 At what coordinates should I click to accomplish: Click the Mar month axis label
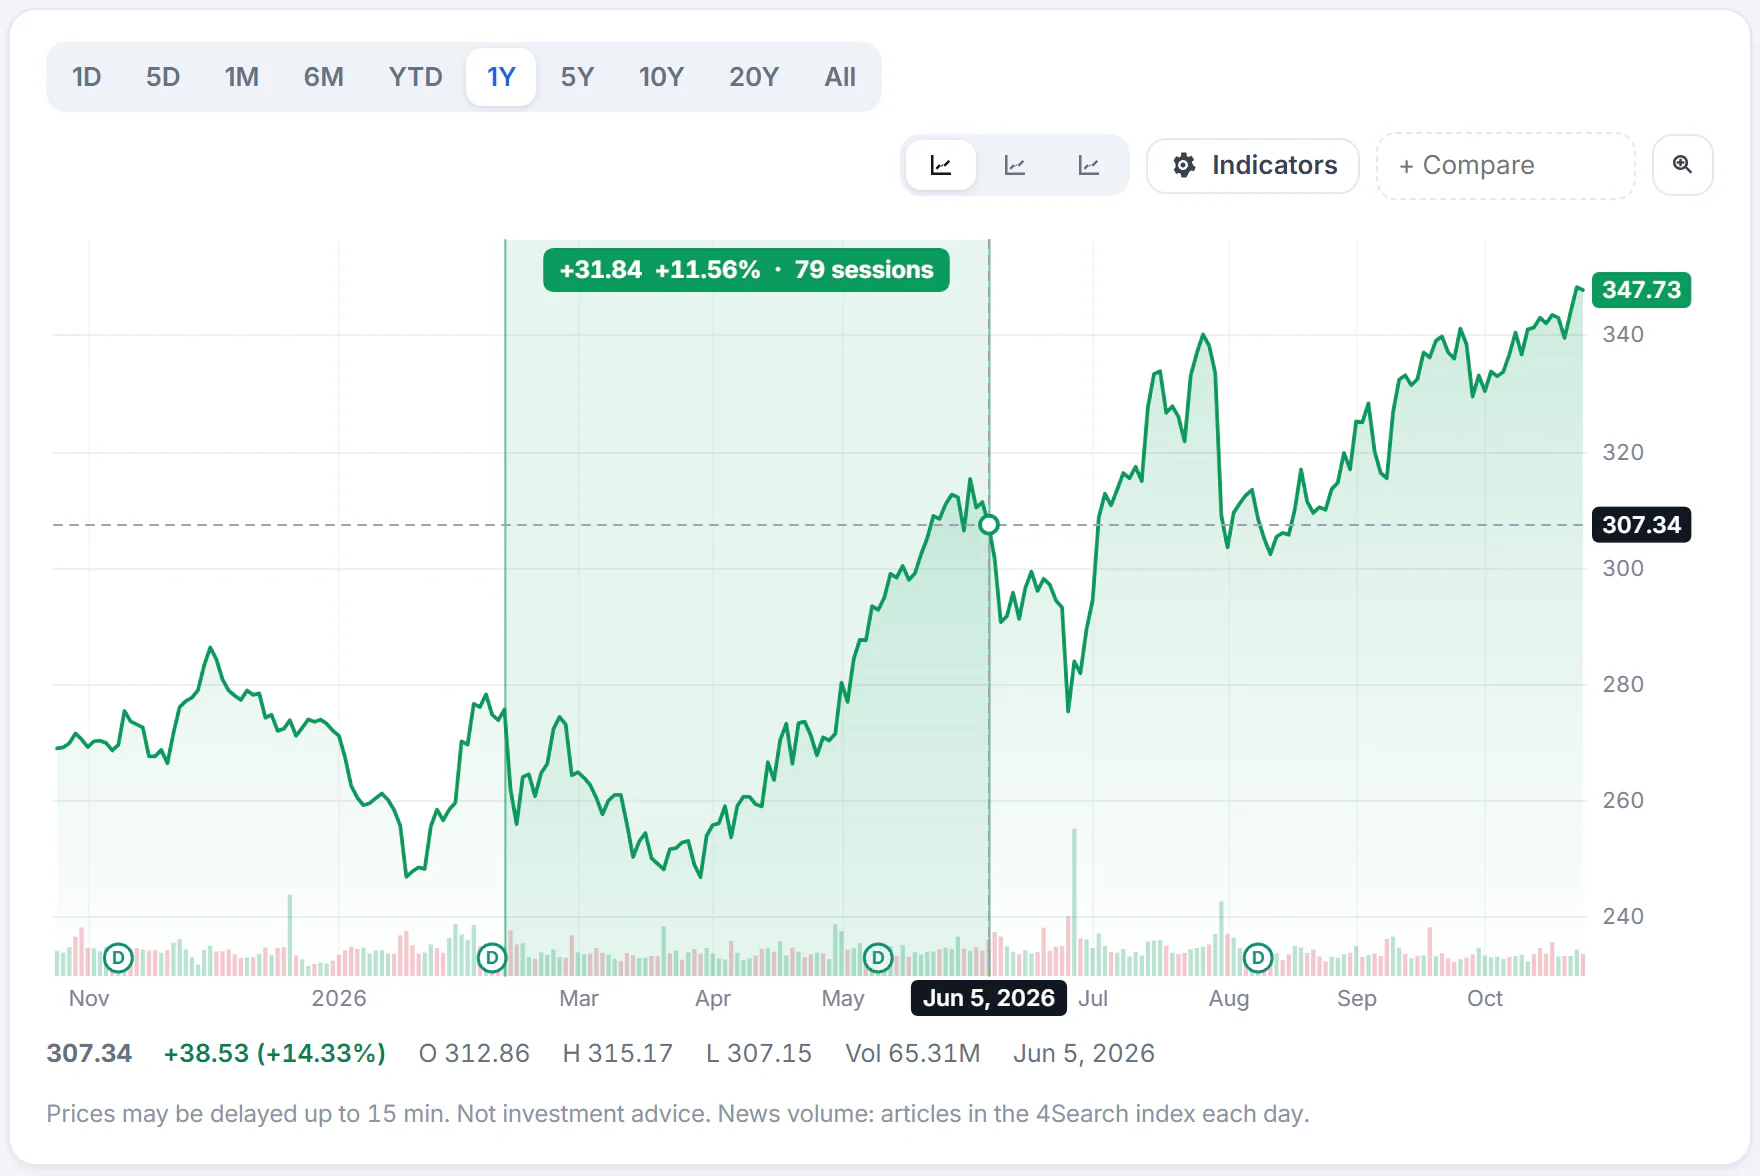(579, 998)
